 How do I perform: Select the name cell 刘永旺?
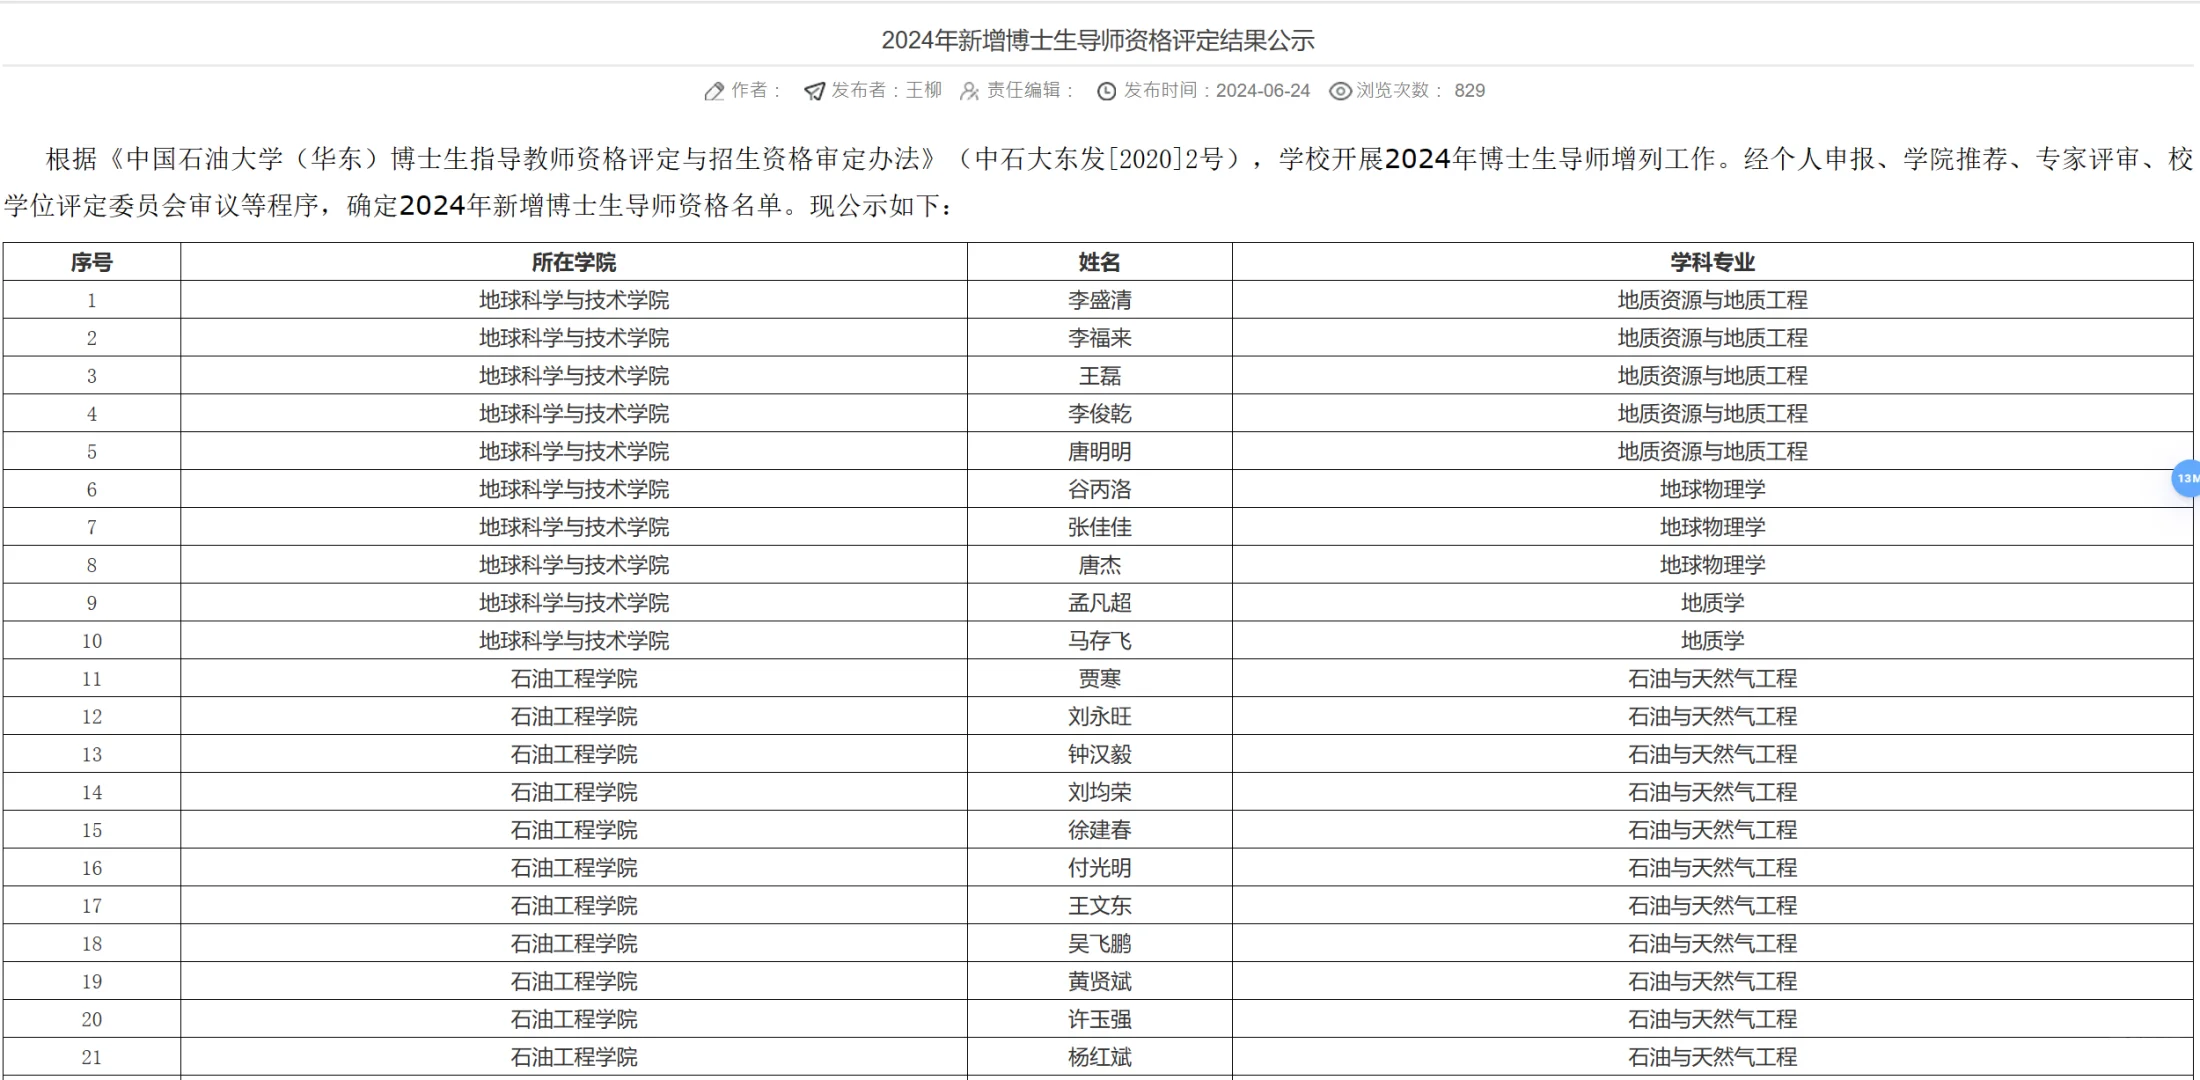1100,717
